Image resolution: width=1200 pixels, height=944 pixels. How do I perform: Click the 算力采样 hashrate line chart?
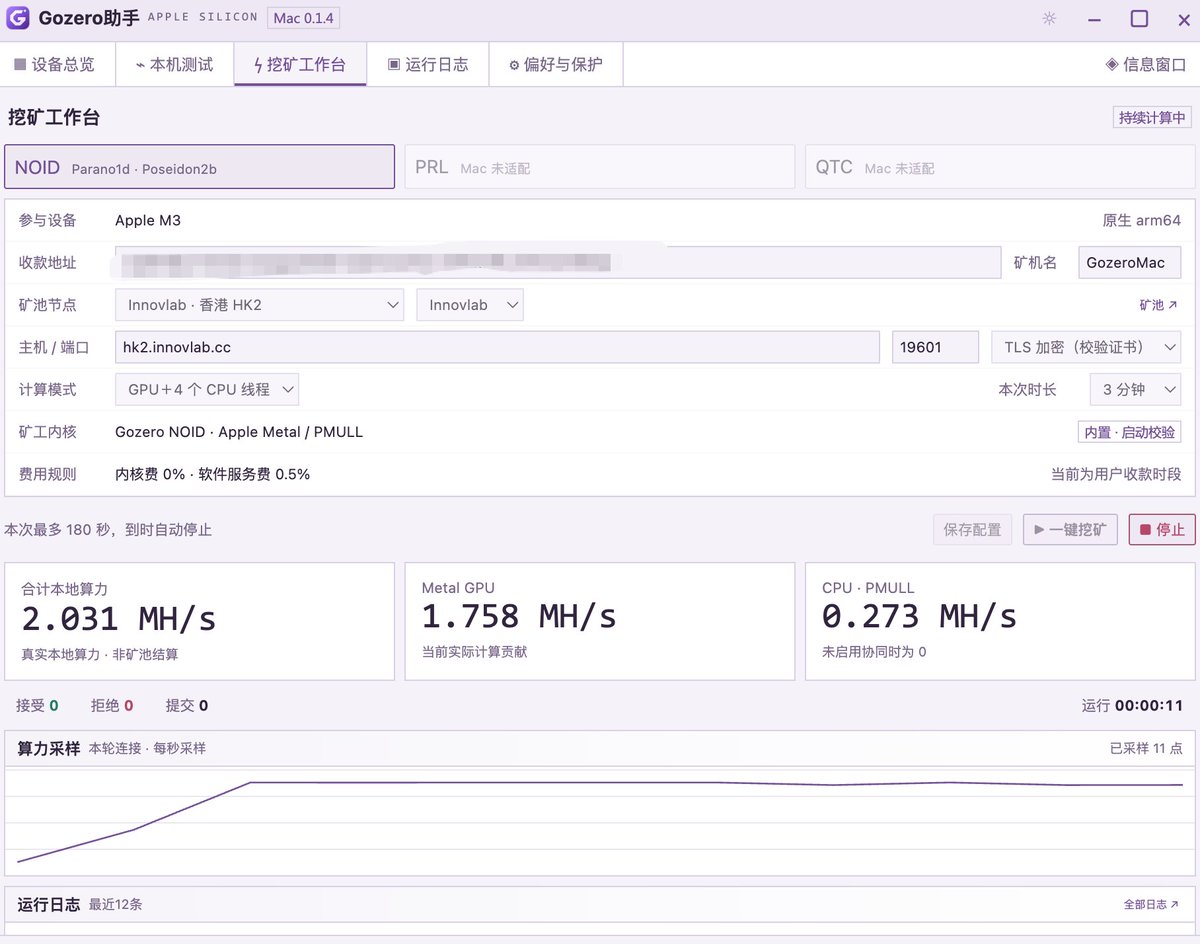click(600, 822)
